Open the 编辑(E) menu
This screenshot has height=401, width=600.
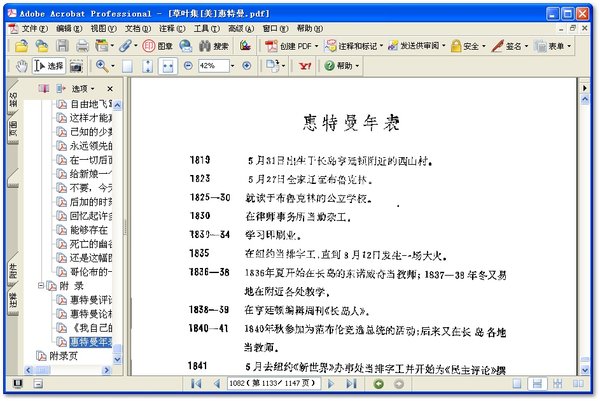(69, 29)
